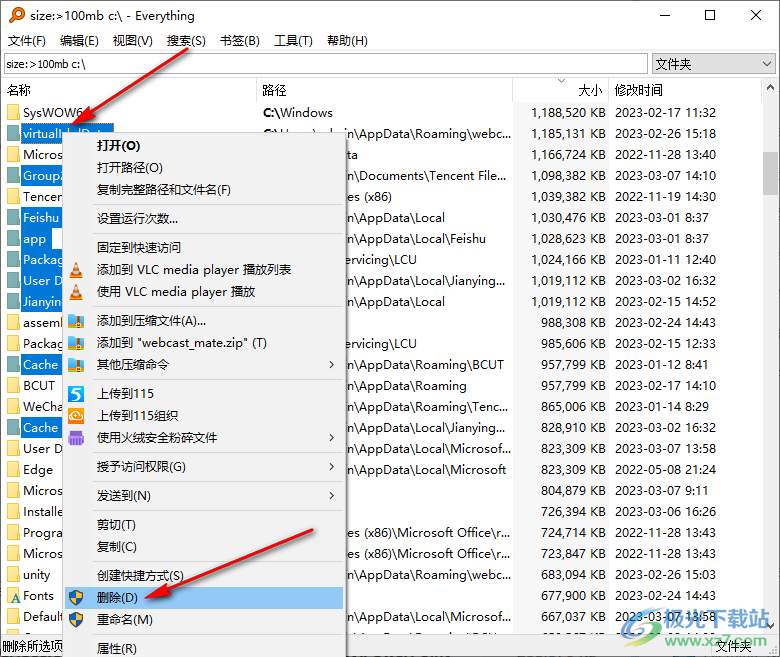The height and width of the screenshot is (657, 780).
Task: Click the Default folder icon
Action: point(13,617)
